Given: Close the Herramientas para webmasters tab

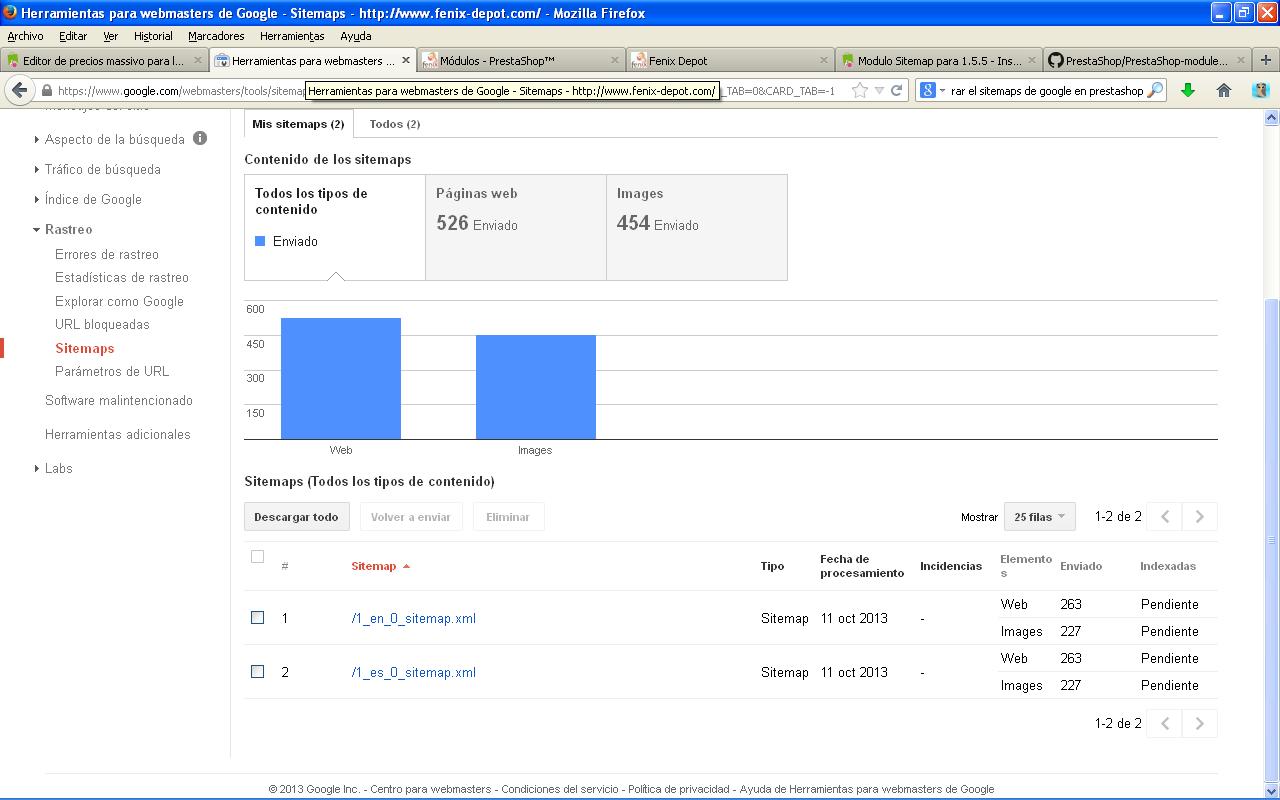Looking at the screenshot, I should click(x=405, y=60).
